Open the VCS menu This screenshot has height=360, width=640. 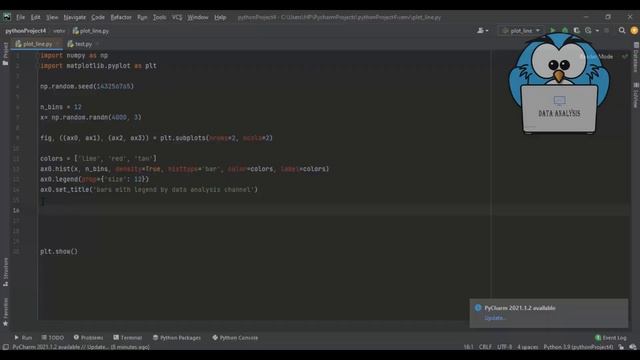point(177,17)
